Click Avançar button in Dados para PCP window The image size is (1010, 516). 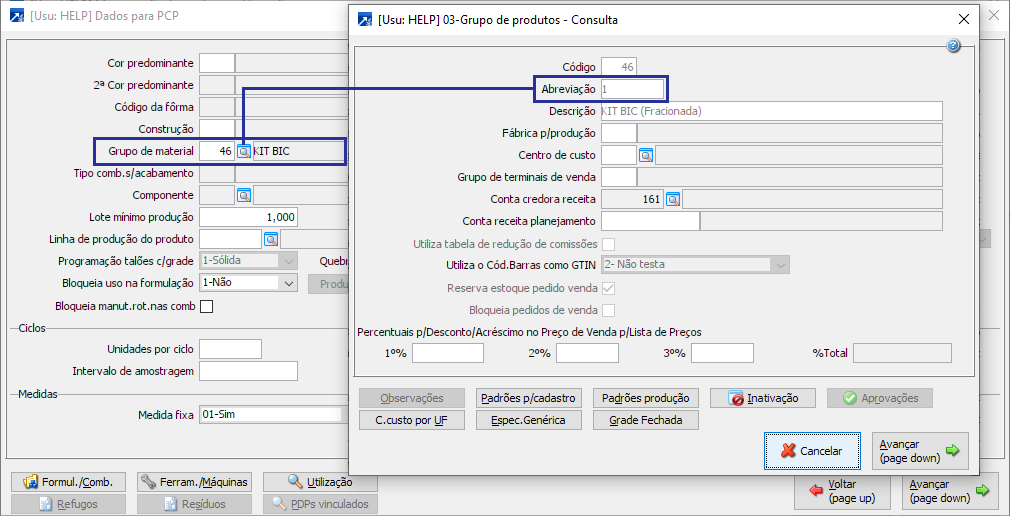(x=951, y=491)
